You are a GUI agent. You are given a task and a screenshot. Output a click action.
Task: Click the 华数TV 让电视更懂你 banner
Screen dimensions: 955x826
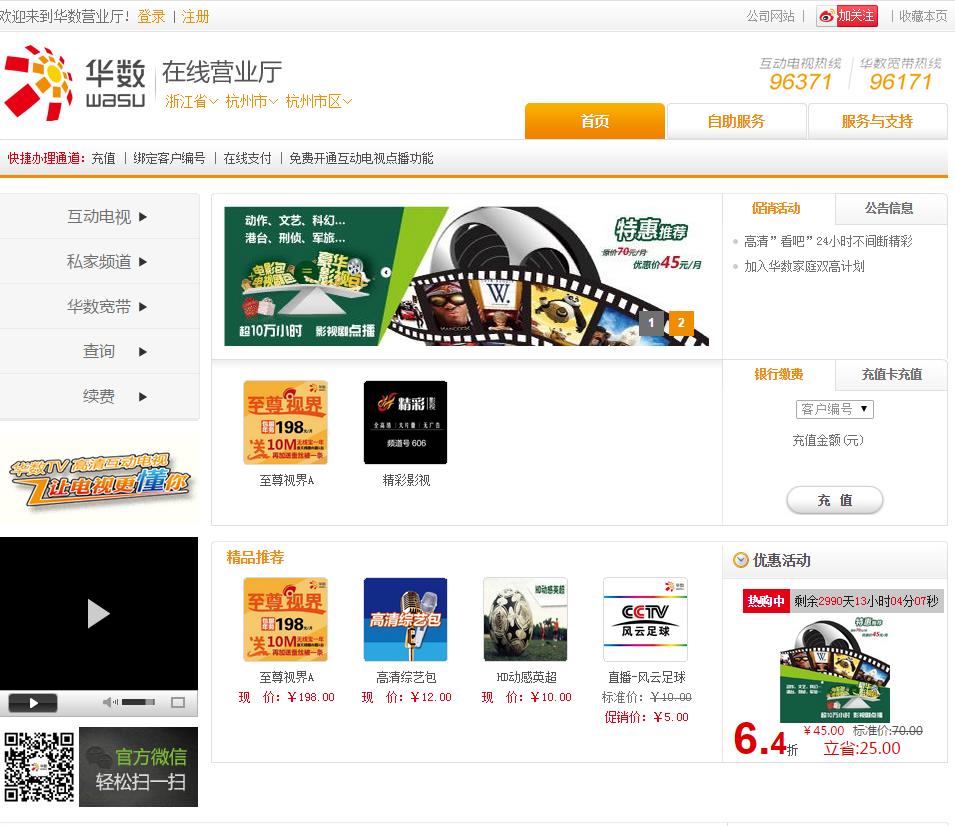pyautogui.click(x=99, y=481)
